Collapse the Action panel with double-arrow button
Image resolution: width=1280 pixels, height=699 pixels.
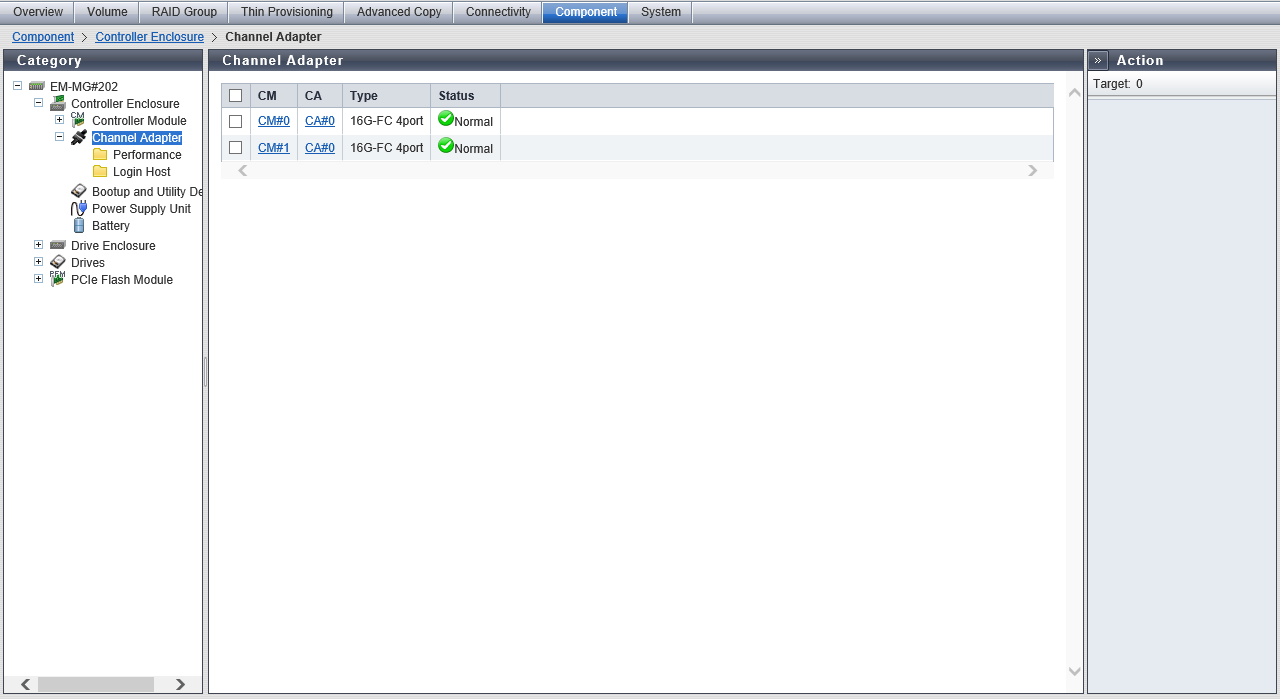tap(1098, 60)
